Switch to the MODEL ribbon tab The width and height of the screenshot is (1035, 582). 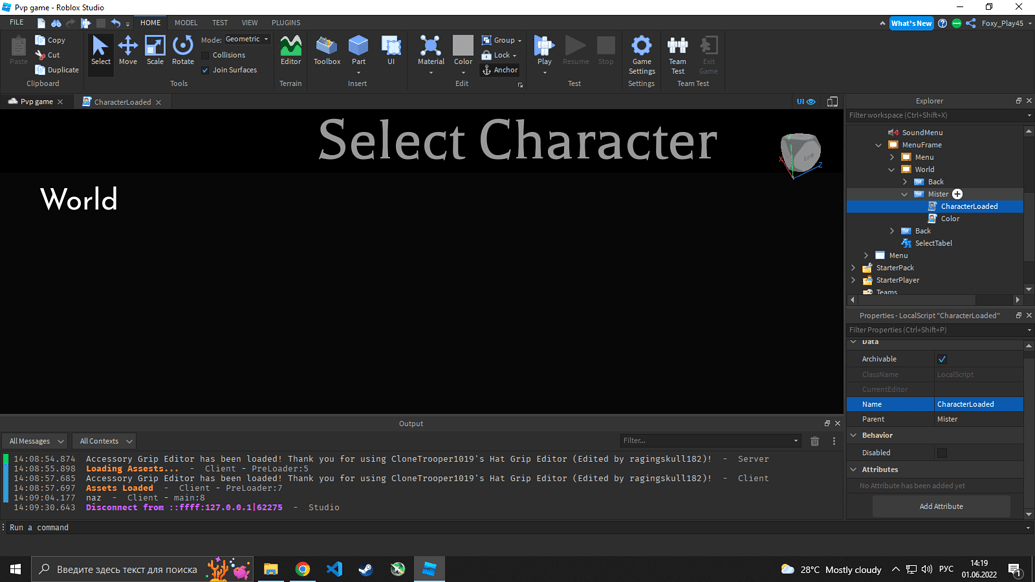pyautogui.click(x=185, y=22)
